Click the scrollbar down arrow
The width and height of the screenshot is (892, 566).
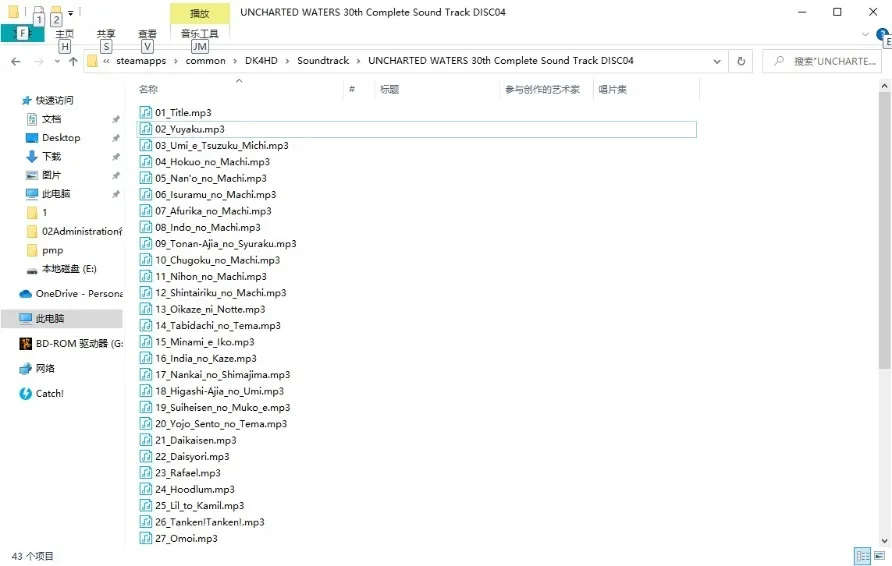pos(884,540)
